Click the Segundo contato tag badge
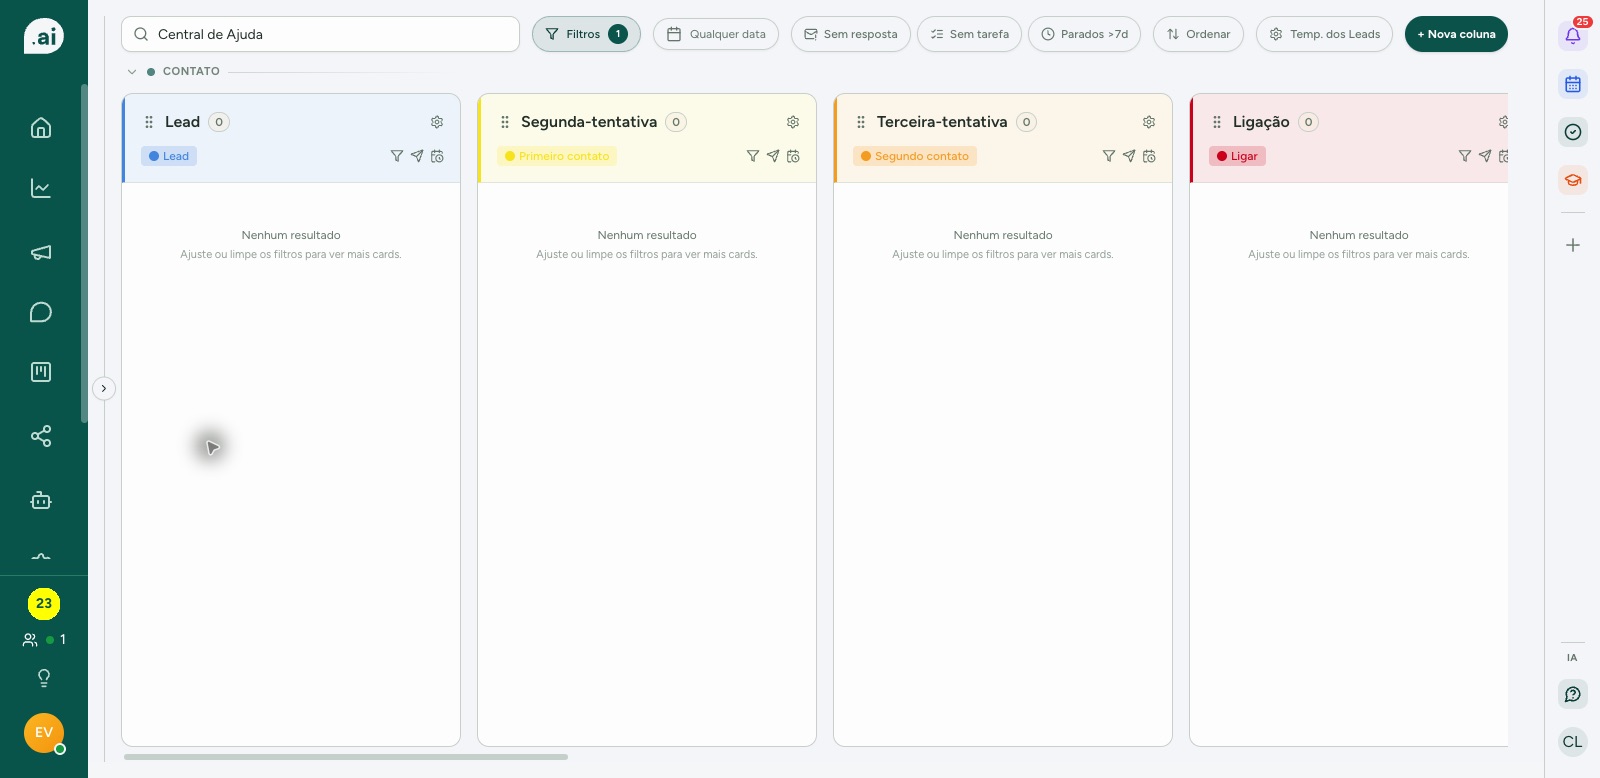1600x778 pixels. click(915, 156)
